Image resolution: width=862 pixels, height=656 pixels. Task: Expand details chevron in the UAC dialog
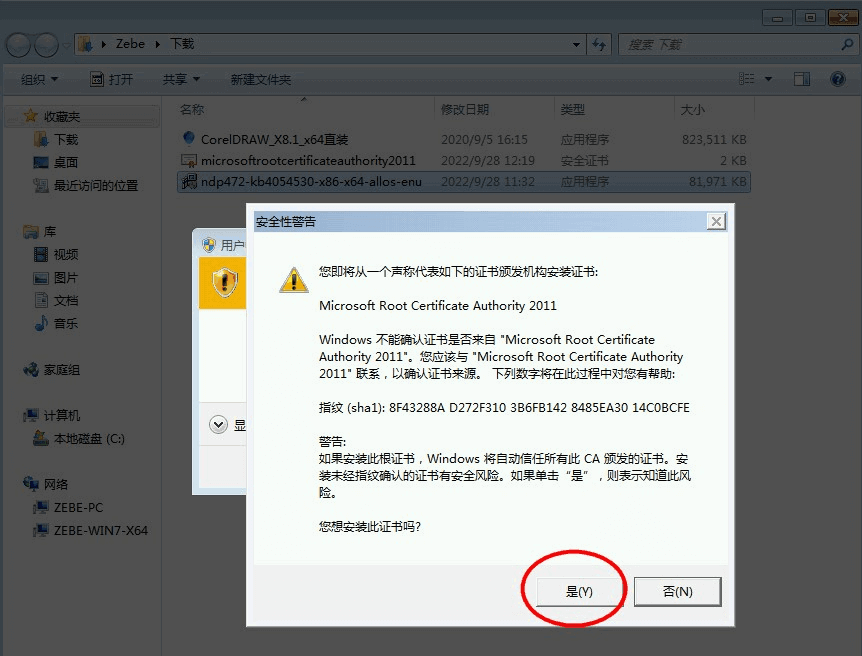click(x=219, y=425)
